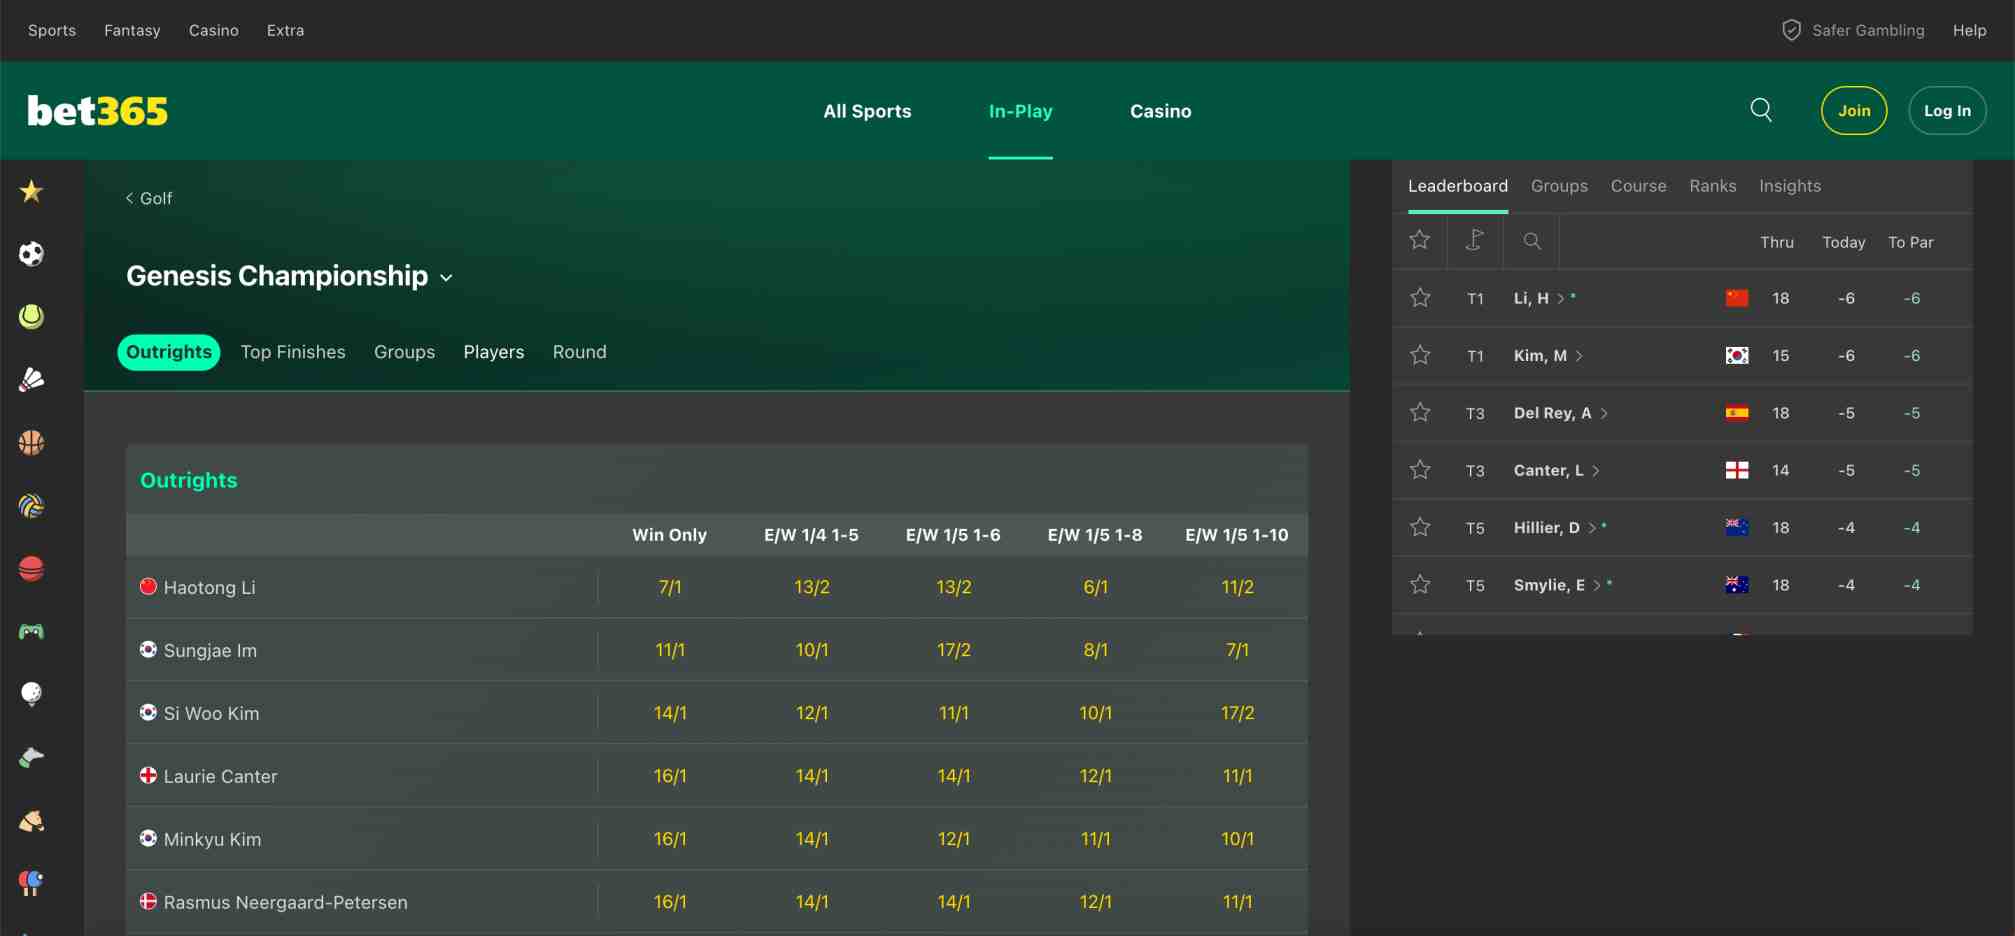Open the Golf section in the sidebar
Screen dimensions: 2015x936
pyautogui.click(x=31, y=694)
